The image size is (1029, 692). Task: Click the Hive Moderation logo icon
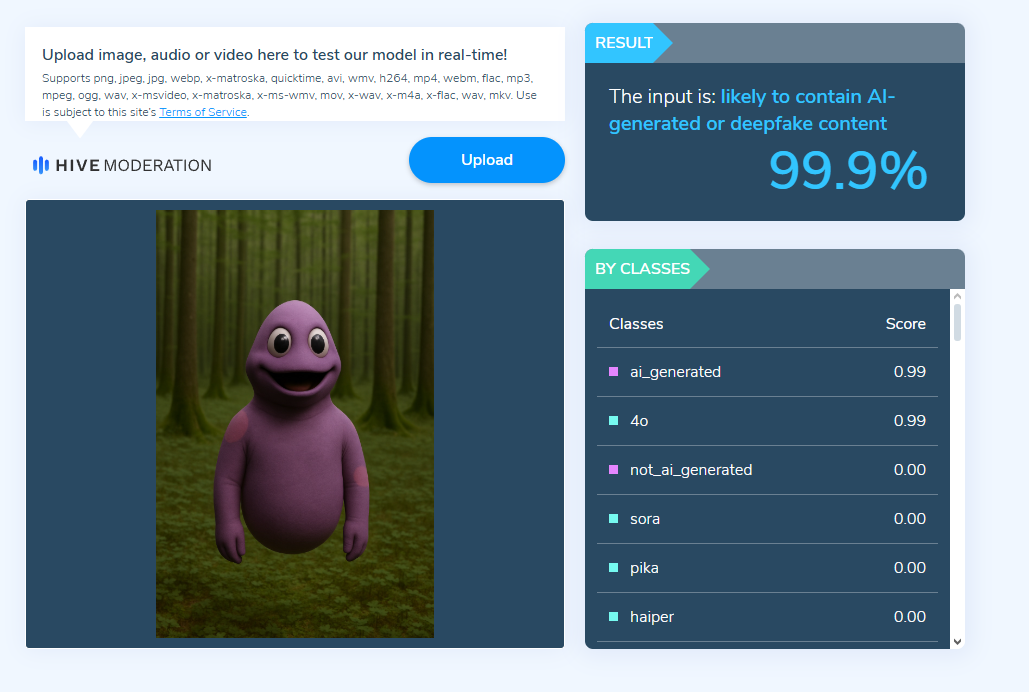tap(41, 165)
